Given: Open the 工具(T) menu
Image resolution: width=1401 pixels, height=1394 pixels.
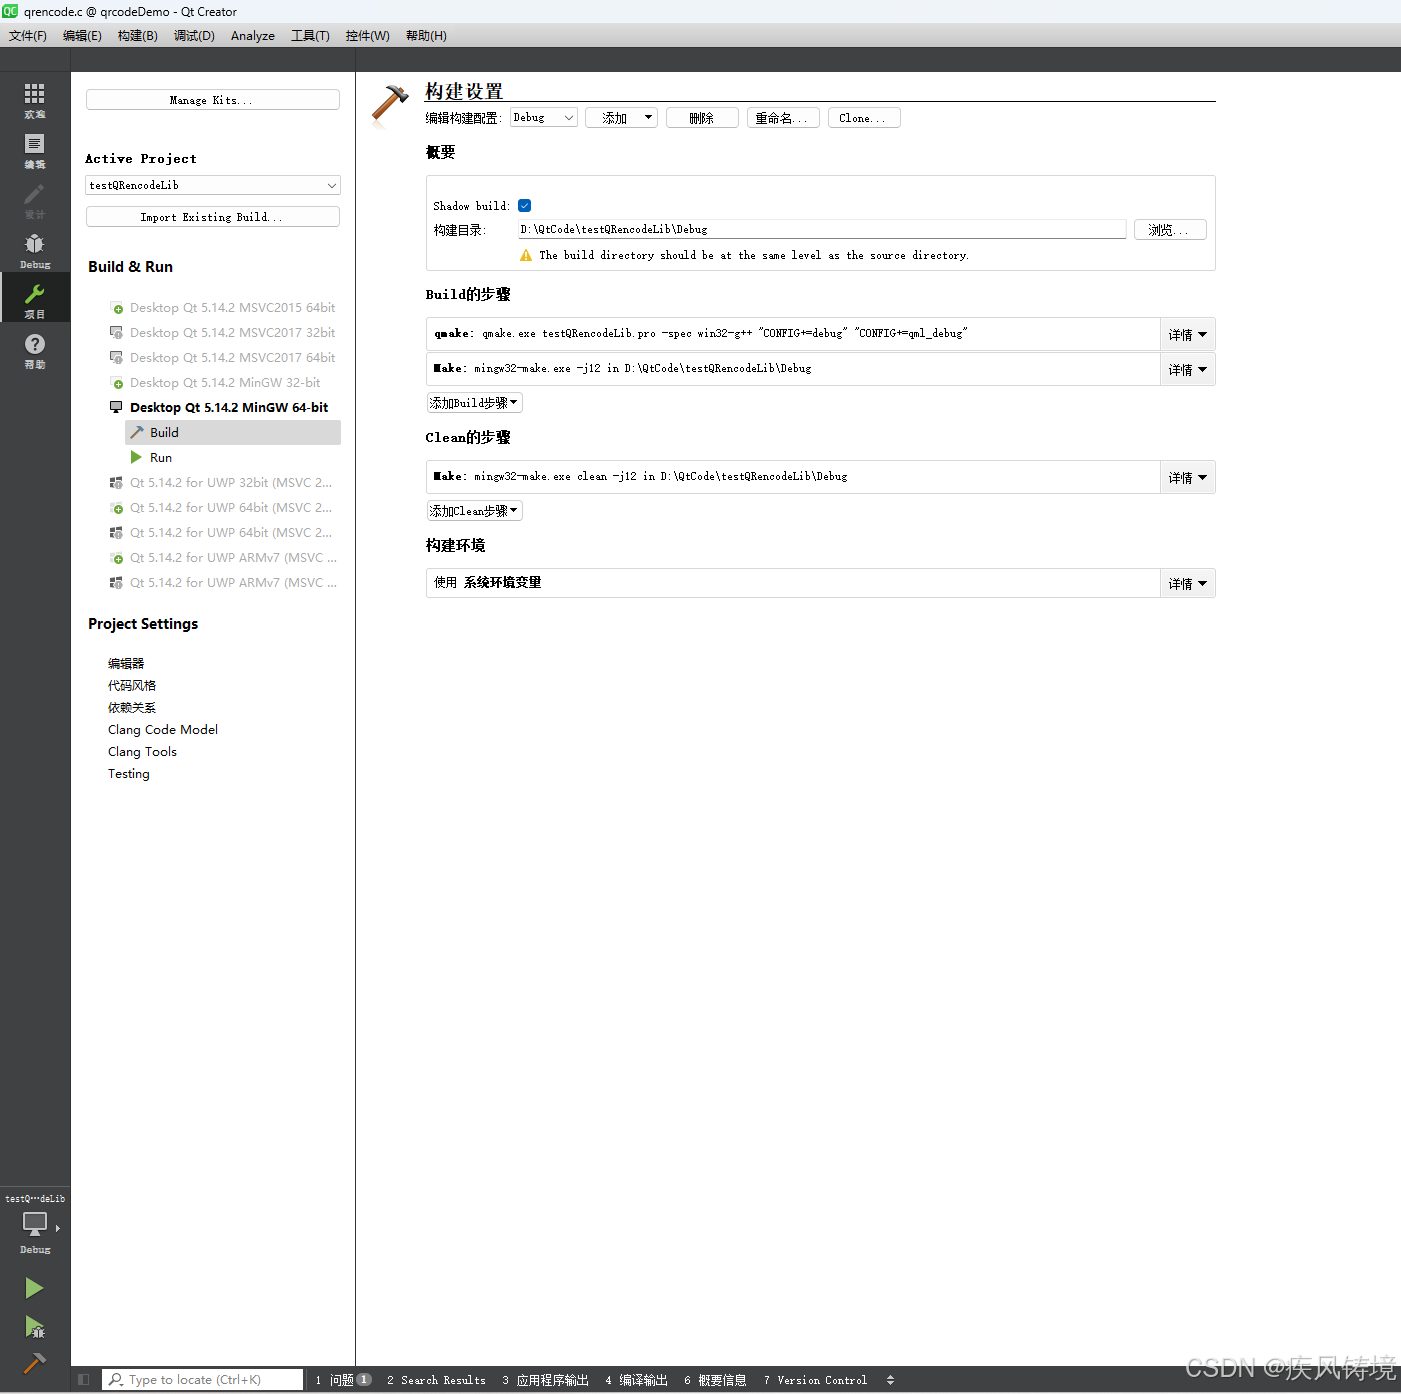Looking at the screenshot, I should (x=310, y=35).
